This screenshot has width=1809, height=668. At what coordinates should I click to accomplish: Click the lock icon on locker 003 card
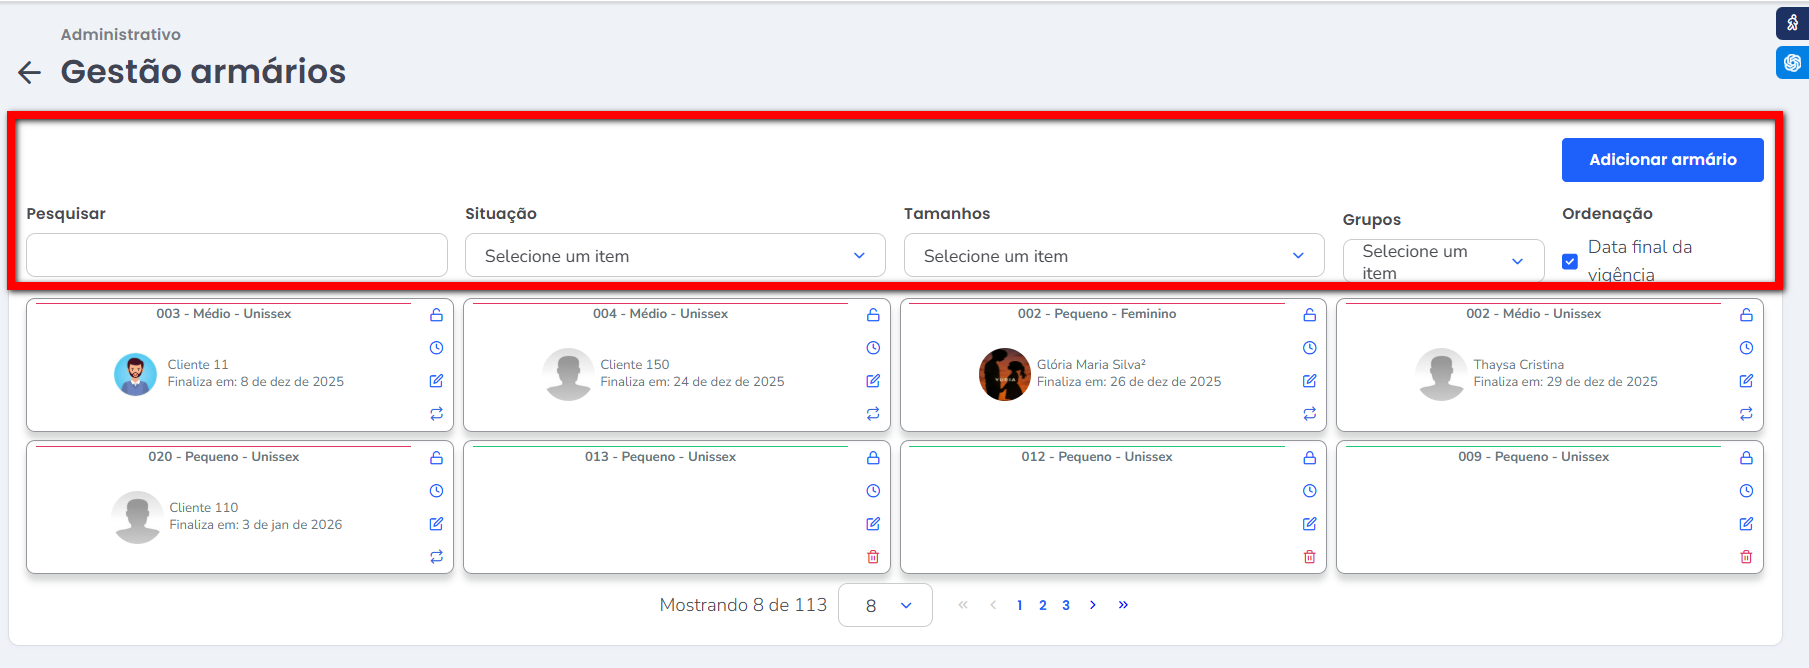pyautogui.click(x=436, y=315)
